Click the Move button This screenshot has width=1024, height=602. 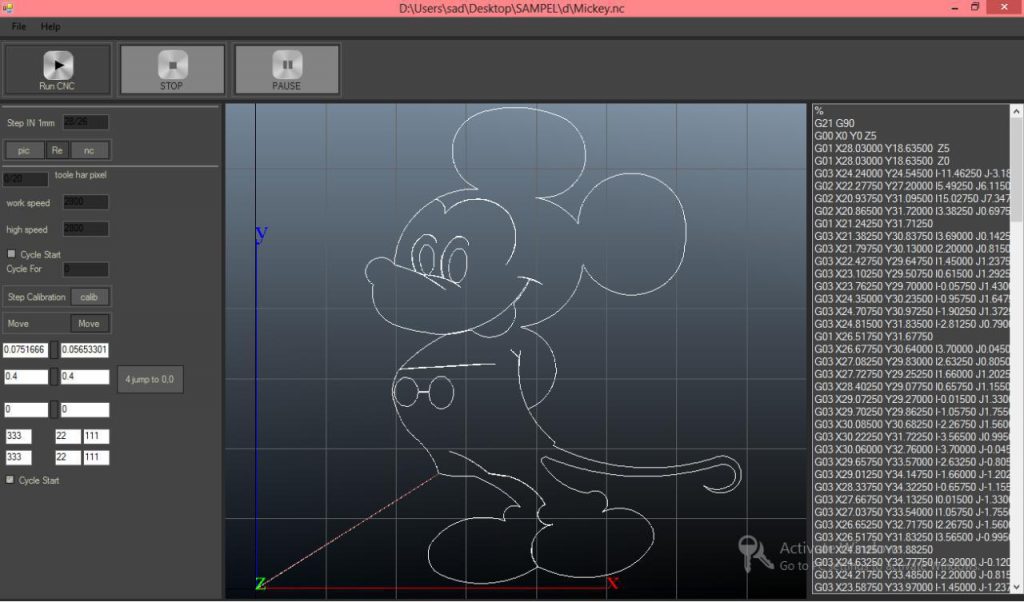click(x=89, y=323)
